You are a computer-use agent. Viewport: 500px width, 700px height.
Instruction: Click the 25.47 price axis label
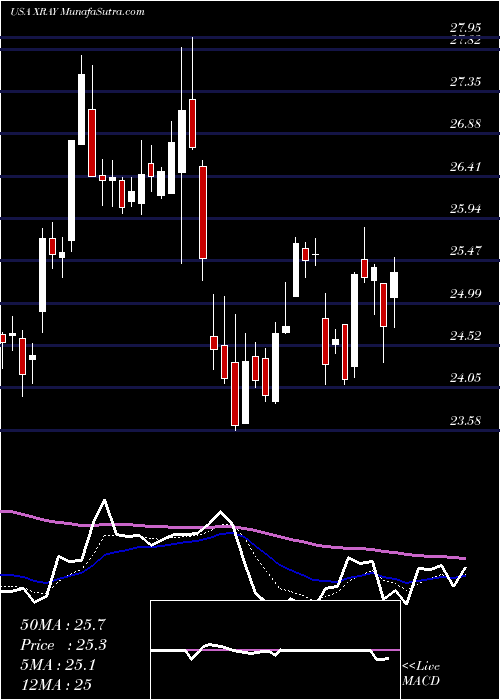click(x=465, y=250)
